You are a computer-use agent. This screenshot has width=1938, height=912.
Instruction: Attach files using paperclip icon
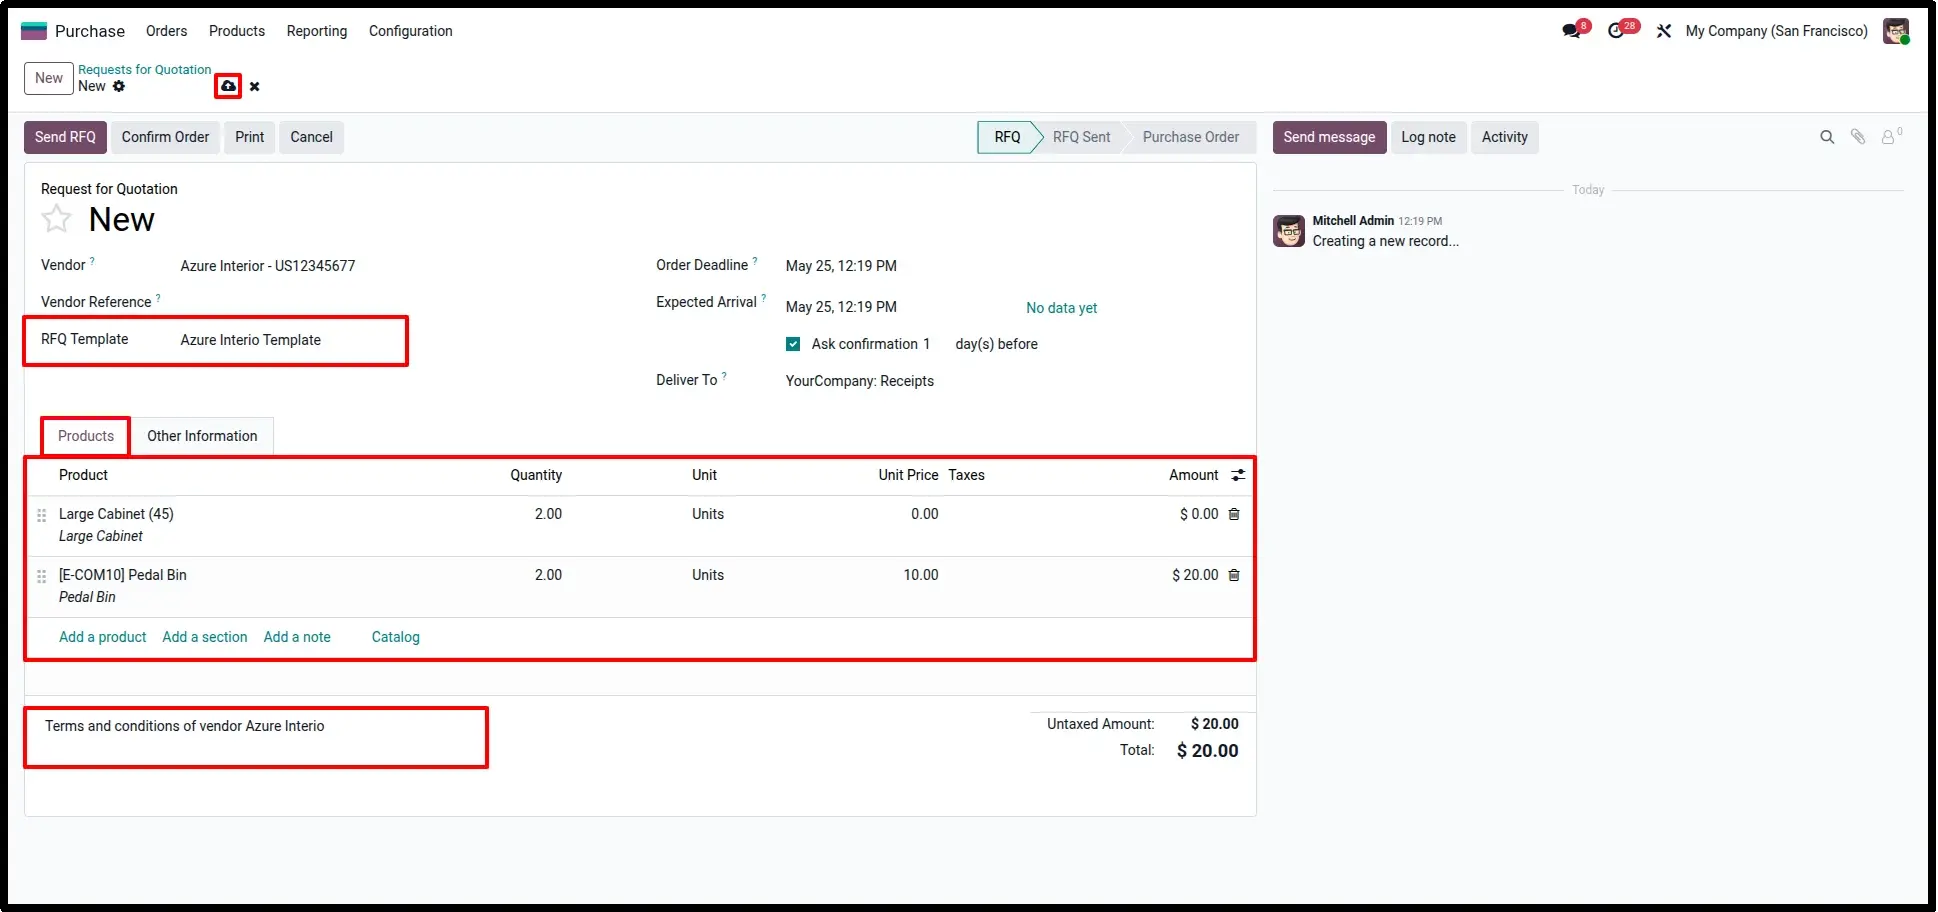point(1858,137)
